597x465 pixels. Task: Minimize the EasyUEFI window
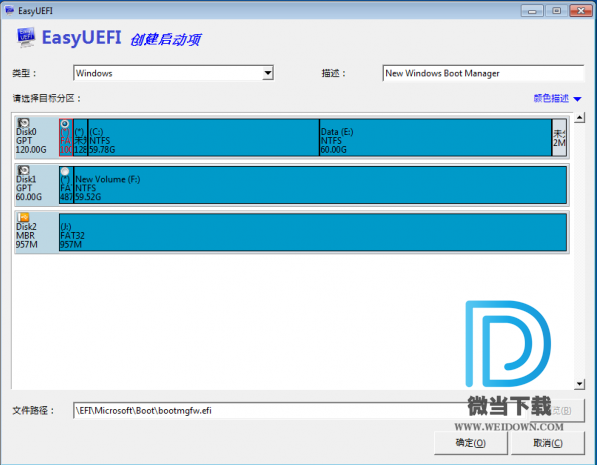pos(532,11)
